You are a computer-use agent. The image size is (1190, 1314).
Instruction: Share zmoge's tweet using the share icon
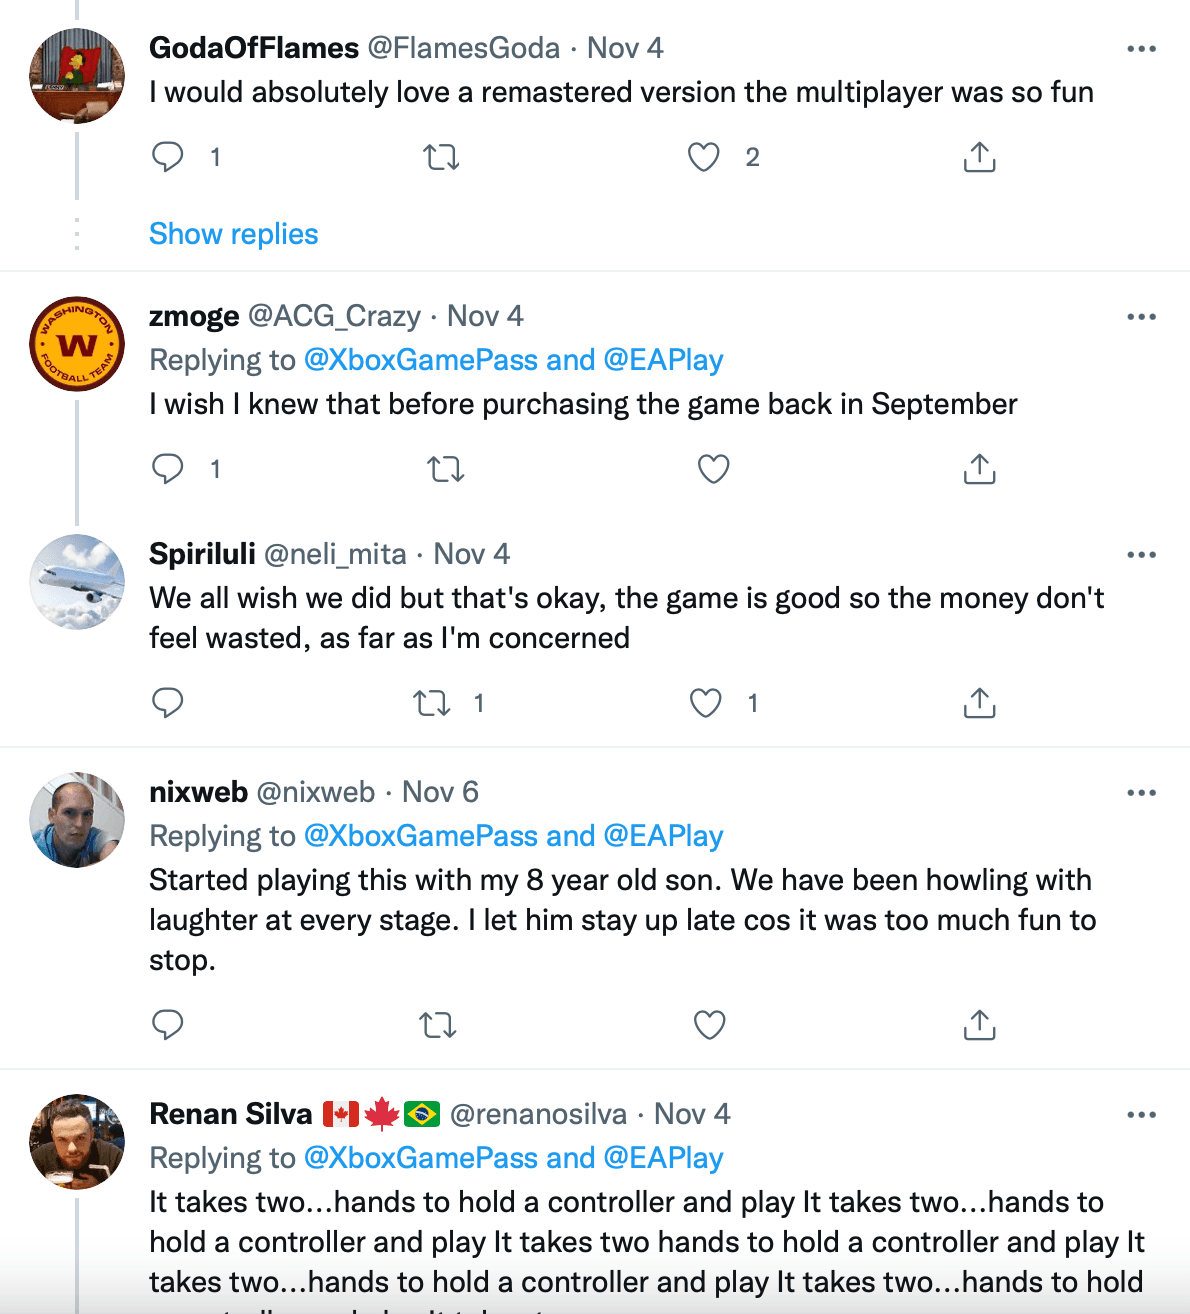tap(980, 469)
